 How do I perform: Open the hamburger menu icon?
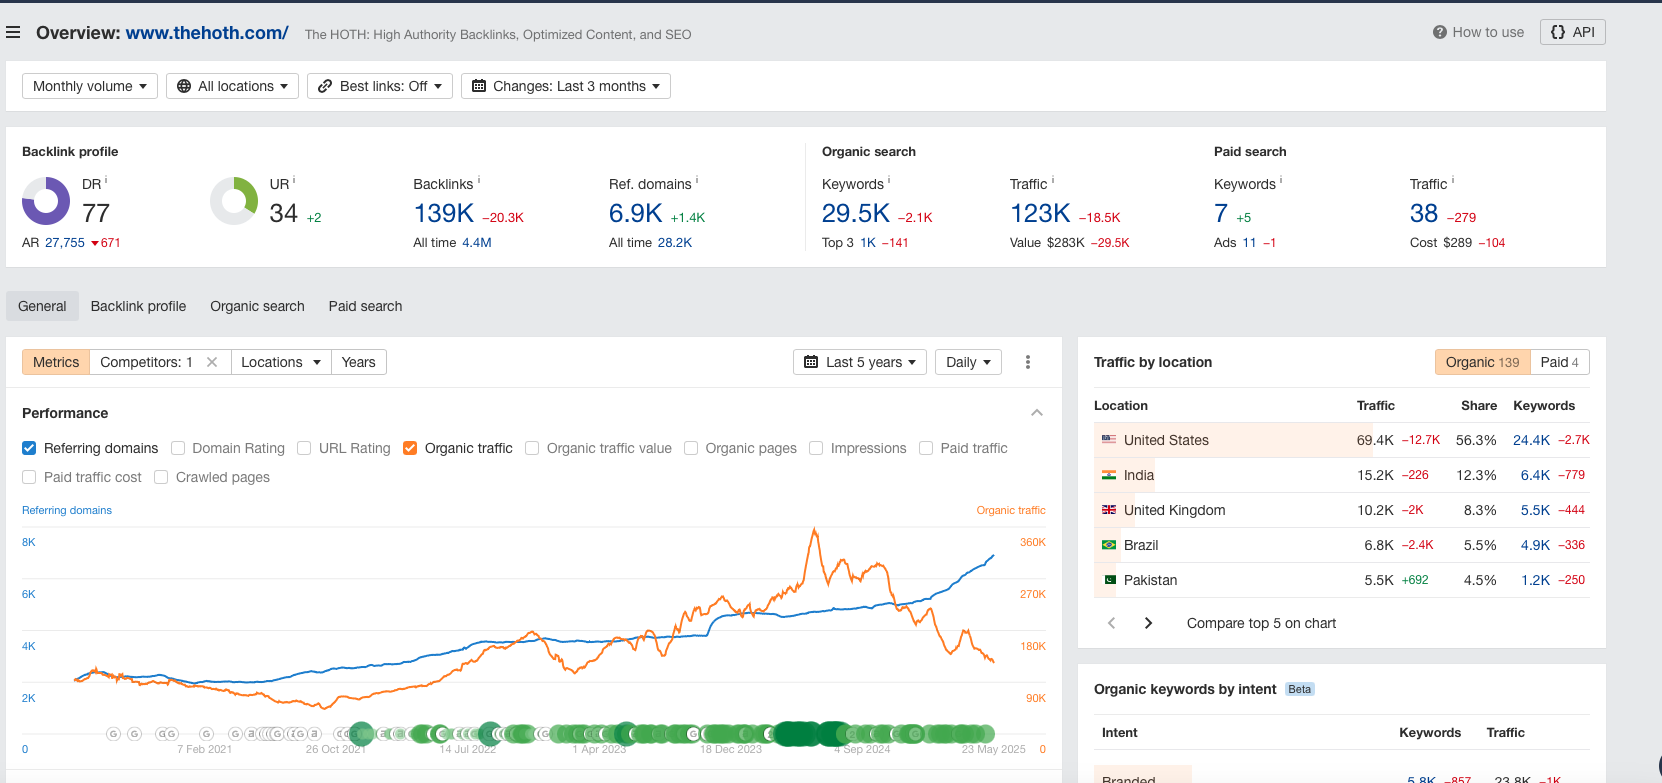[13, 32]
